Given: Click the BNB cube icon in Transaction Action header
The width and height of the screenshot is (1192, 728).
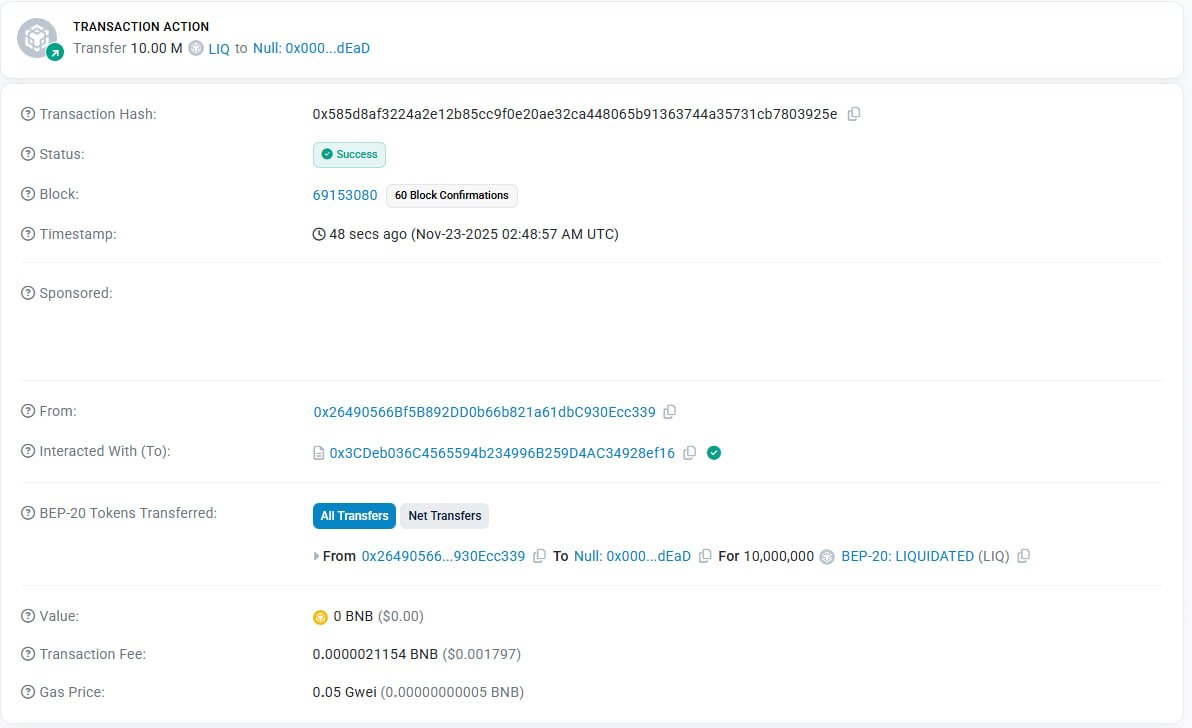Looking at the screenshot, I should coord(38,38).
